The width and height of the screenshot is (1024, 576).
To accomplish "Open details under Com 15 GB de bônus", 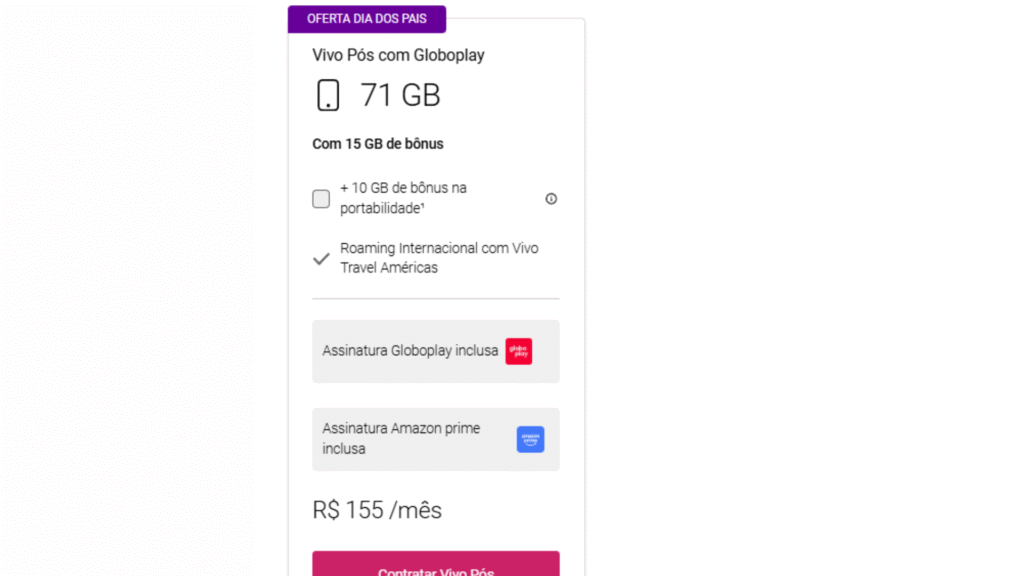I will 377,143.
